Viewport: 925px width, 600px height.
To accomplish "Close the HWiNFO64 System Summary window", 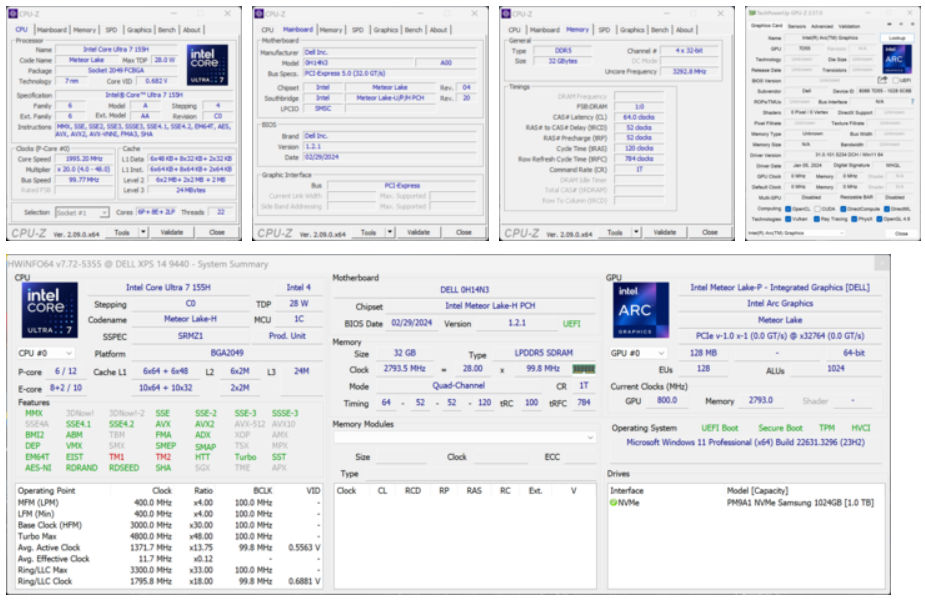I will click(x=882, y=264).
